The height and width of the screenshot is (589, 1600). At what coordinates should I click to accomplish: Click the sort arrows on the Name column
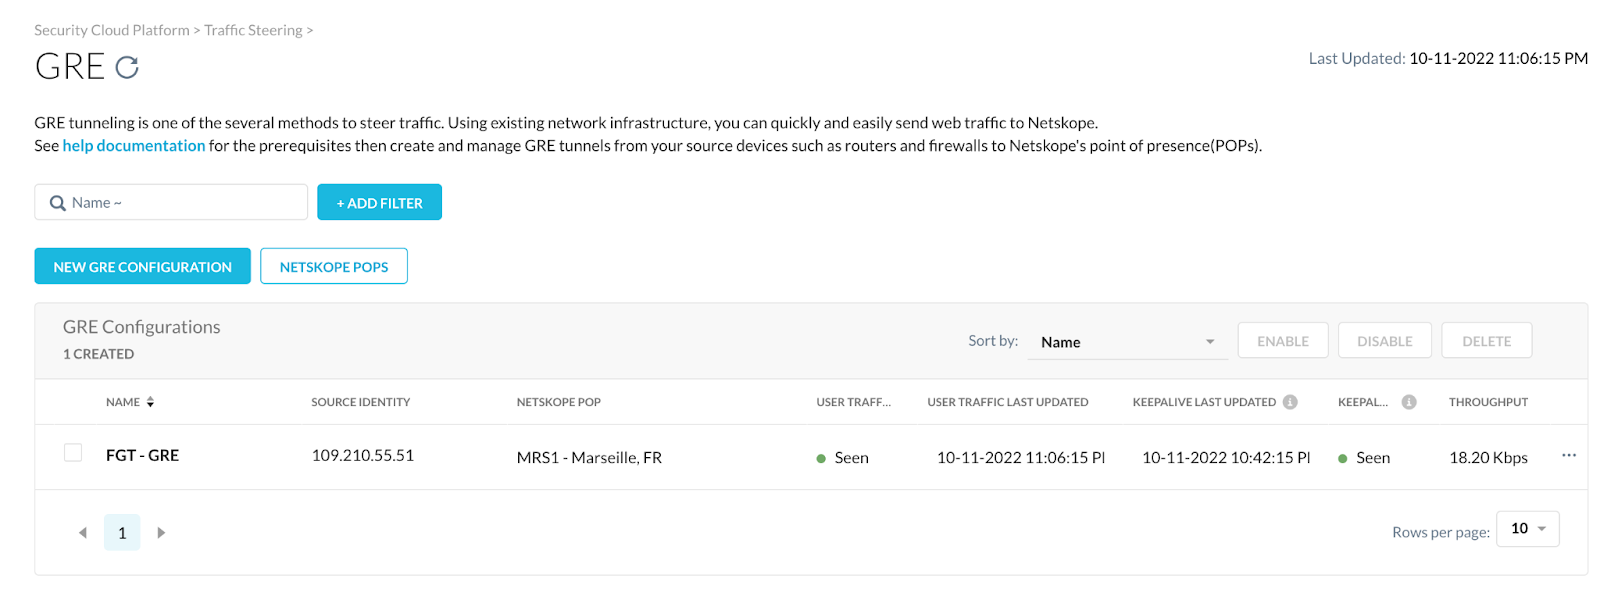click(150, 401)
